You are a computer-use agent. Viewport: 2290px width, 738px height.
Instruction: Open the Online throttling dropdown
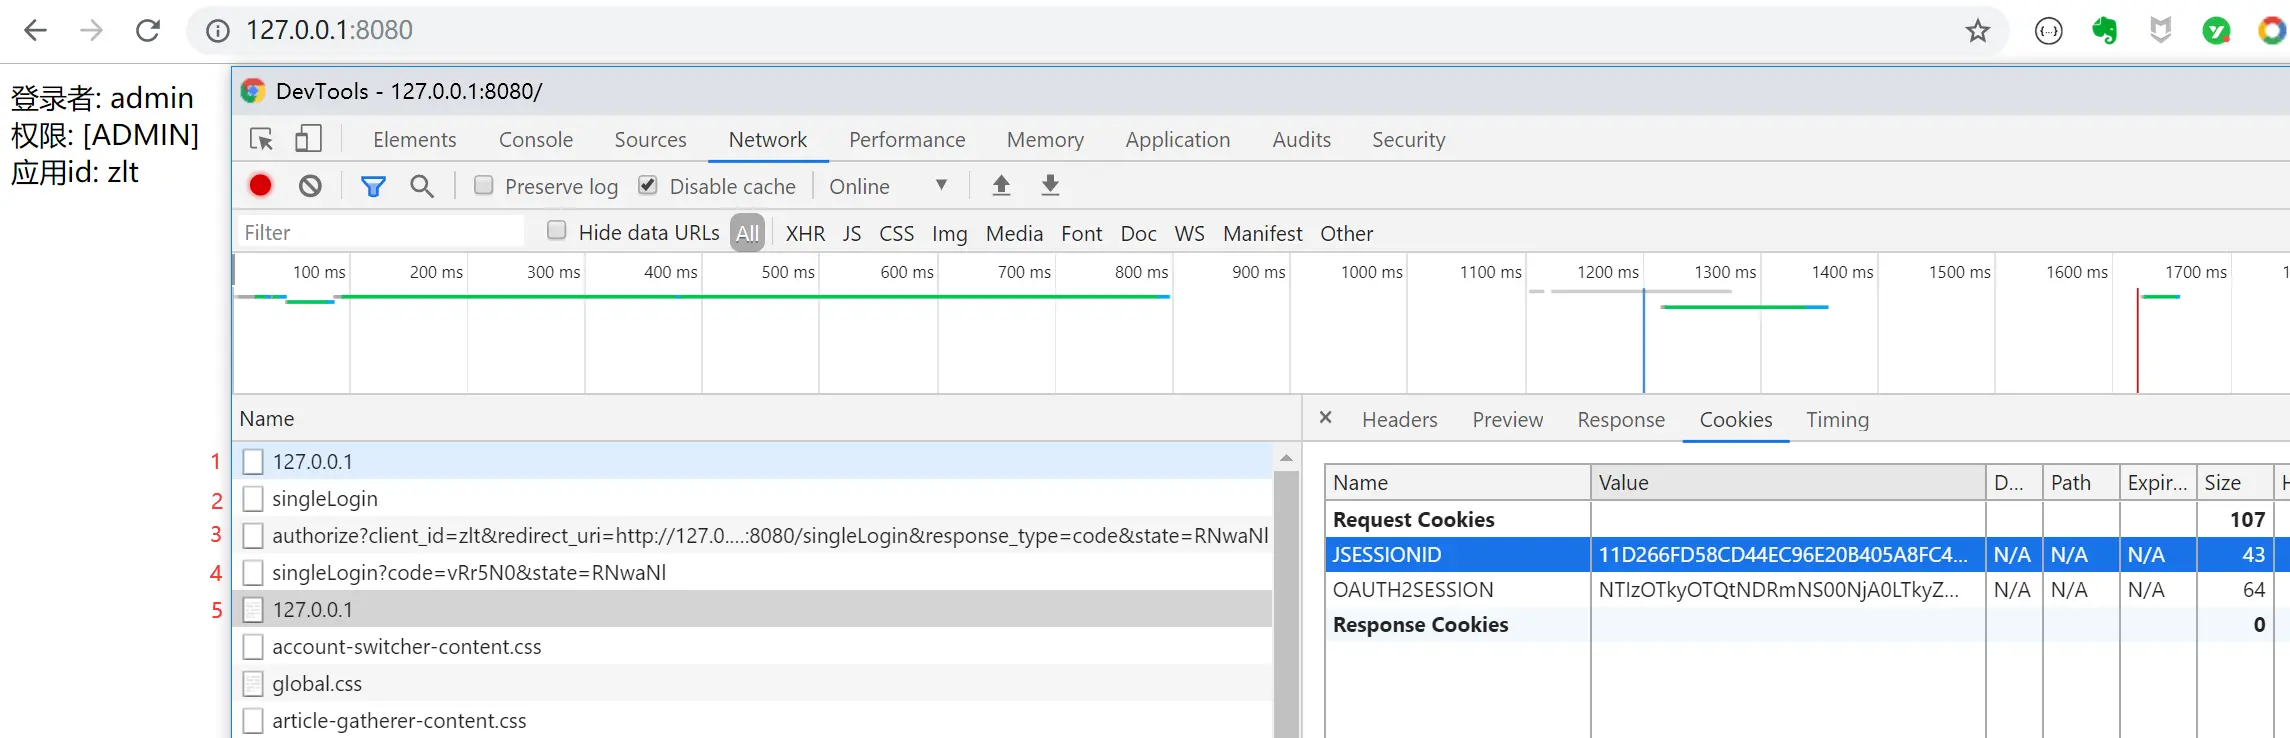tap(888, 186)
